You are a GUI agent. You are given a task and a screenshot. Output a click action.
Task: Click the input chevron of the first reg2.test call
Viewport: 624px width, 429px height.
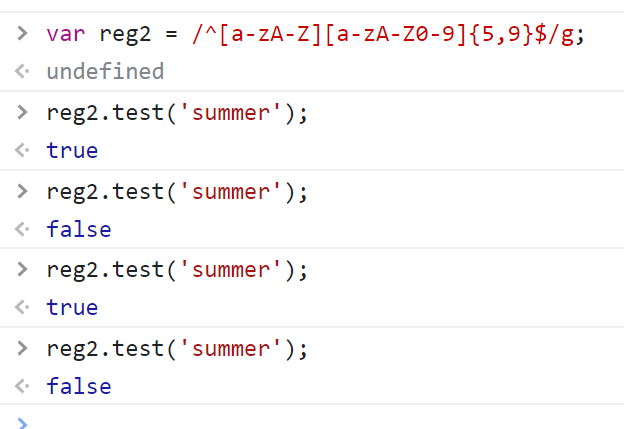(22, 112)
